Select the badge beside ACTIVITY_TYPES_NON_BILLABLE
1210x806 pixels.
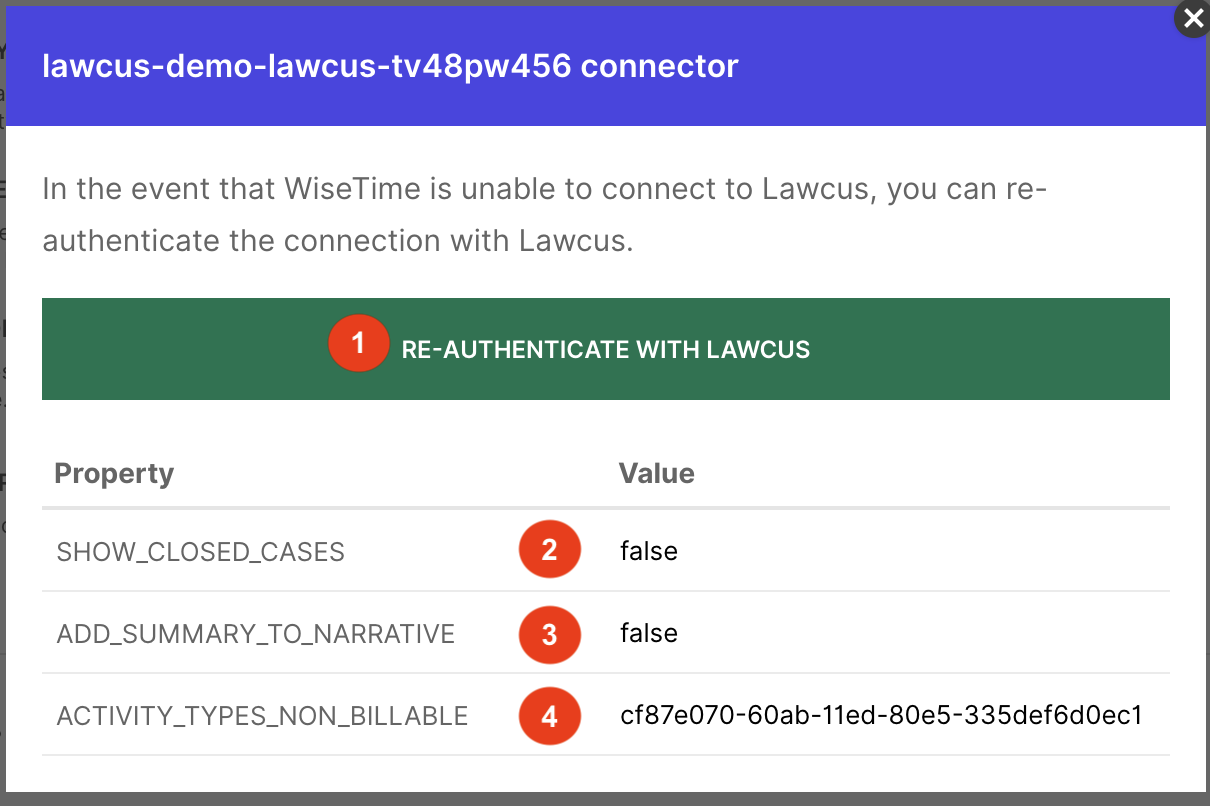(x=550, y=716)
